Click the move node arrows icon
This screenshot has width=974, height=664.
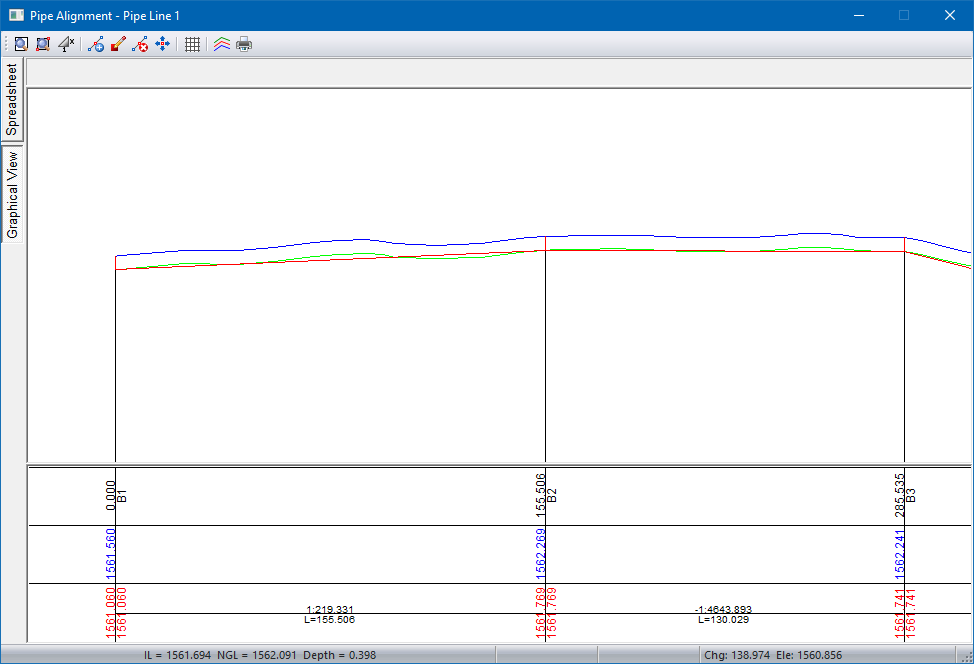tap(162, 44)
